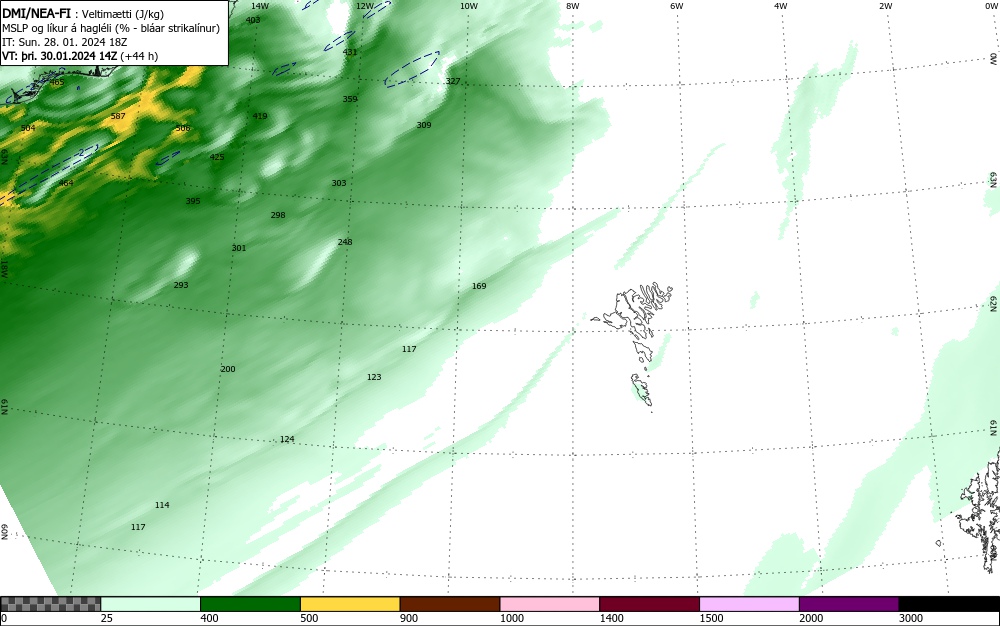Click the map value 504
Image resolution: width=1000 pixels, height=626 pixels.
click(28, 128)
